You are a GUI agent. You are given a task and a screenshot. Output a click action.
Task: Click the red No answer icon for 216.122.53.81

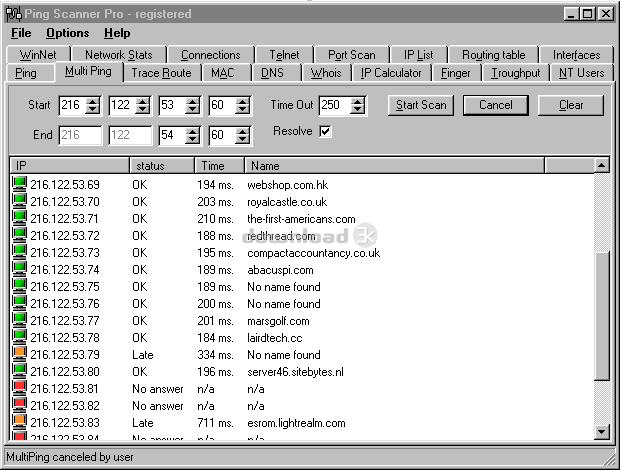tap(19, 388)
